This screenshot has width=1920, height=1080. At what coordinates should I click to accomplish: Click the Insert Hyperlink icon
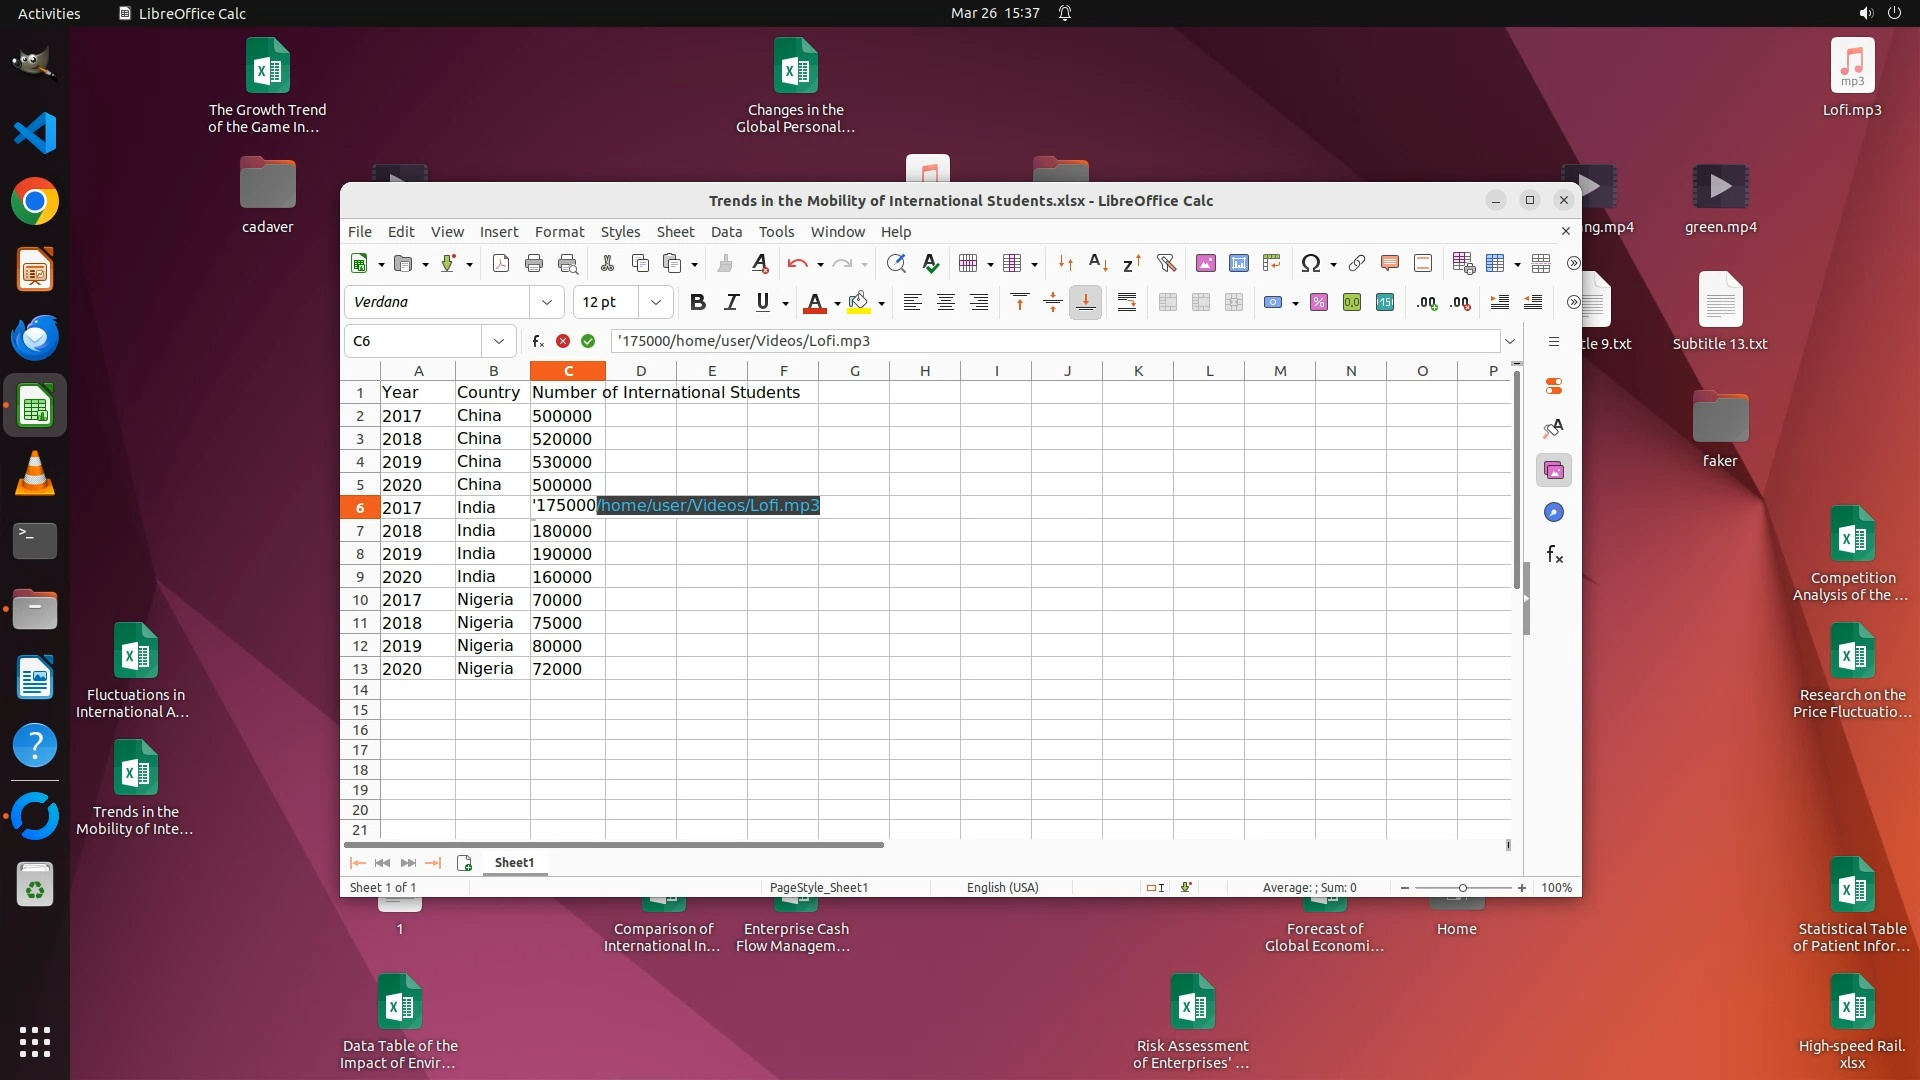tap(1357, 263)
